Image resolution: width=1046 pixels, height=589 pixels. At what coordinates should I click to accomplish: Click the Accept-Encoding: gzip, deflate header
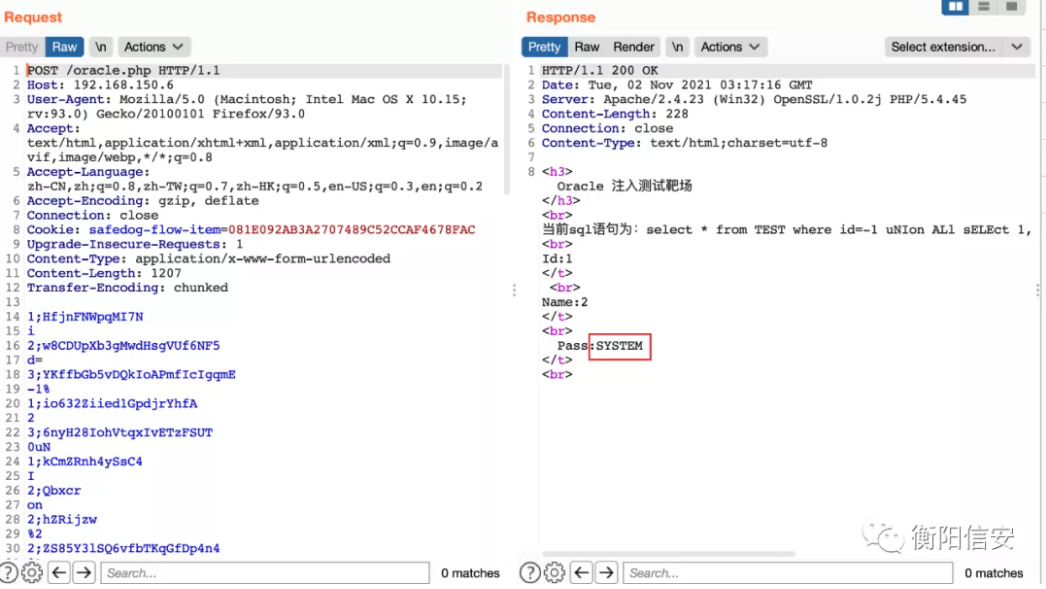tap(143, 201)
